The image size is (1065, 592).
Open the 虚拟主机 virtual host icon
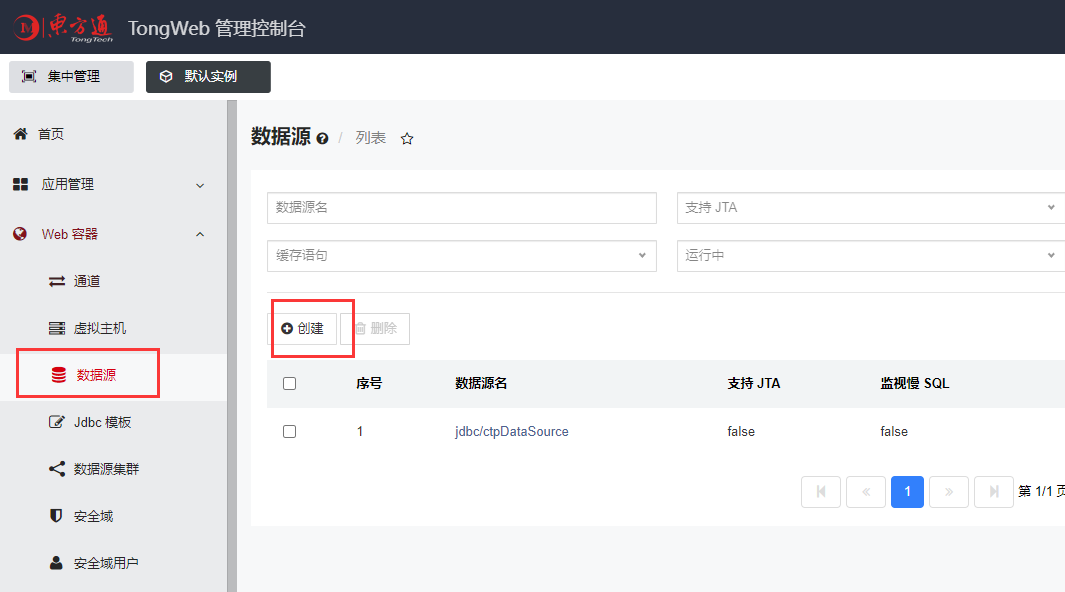pos(58,327)
